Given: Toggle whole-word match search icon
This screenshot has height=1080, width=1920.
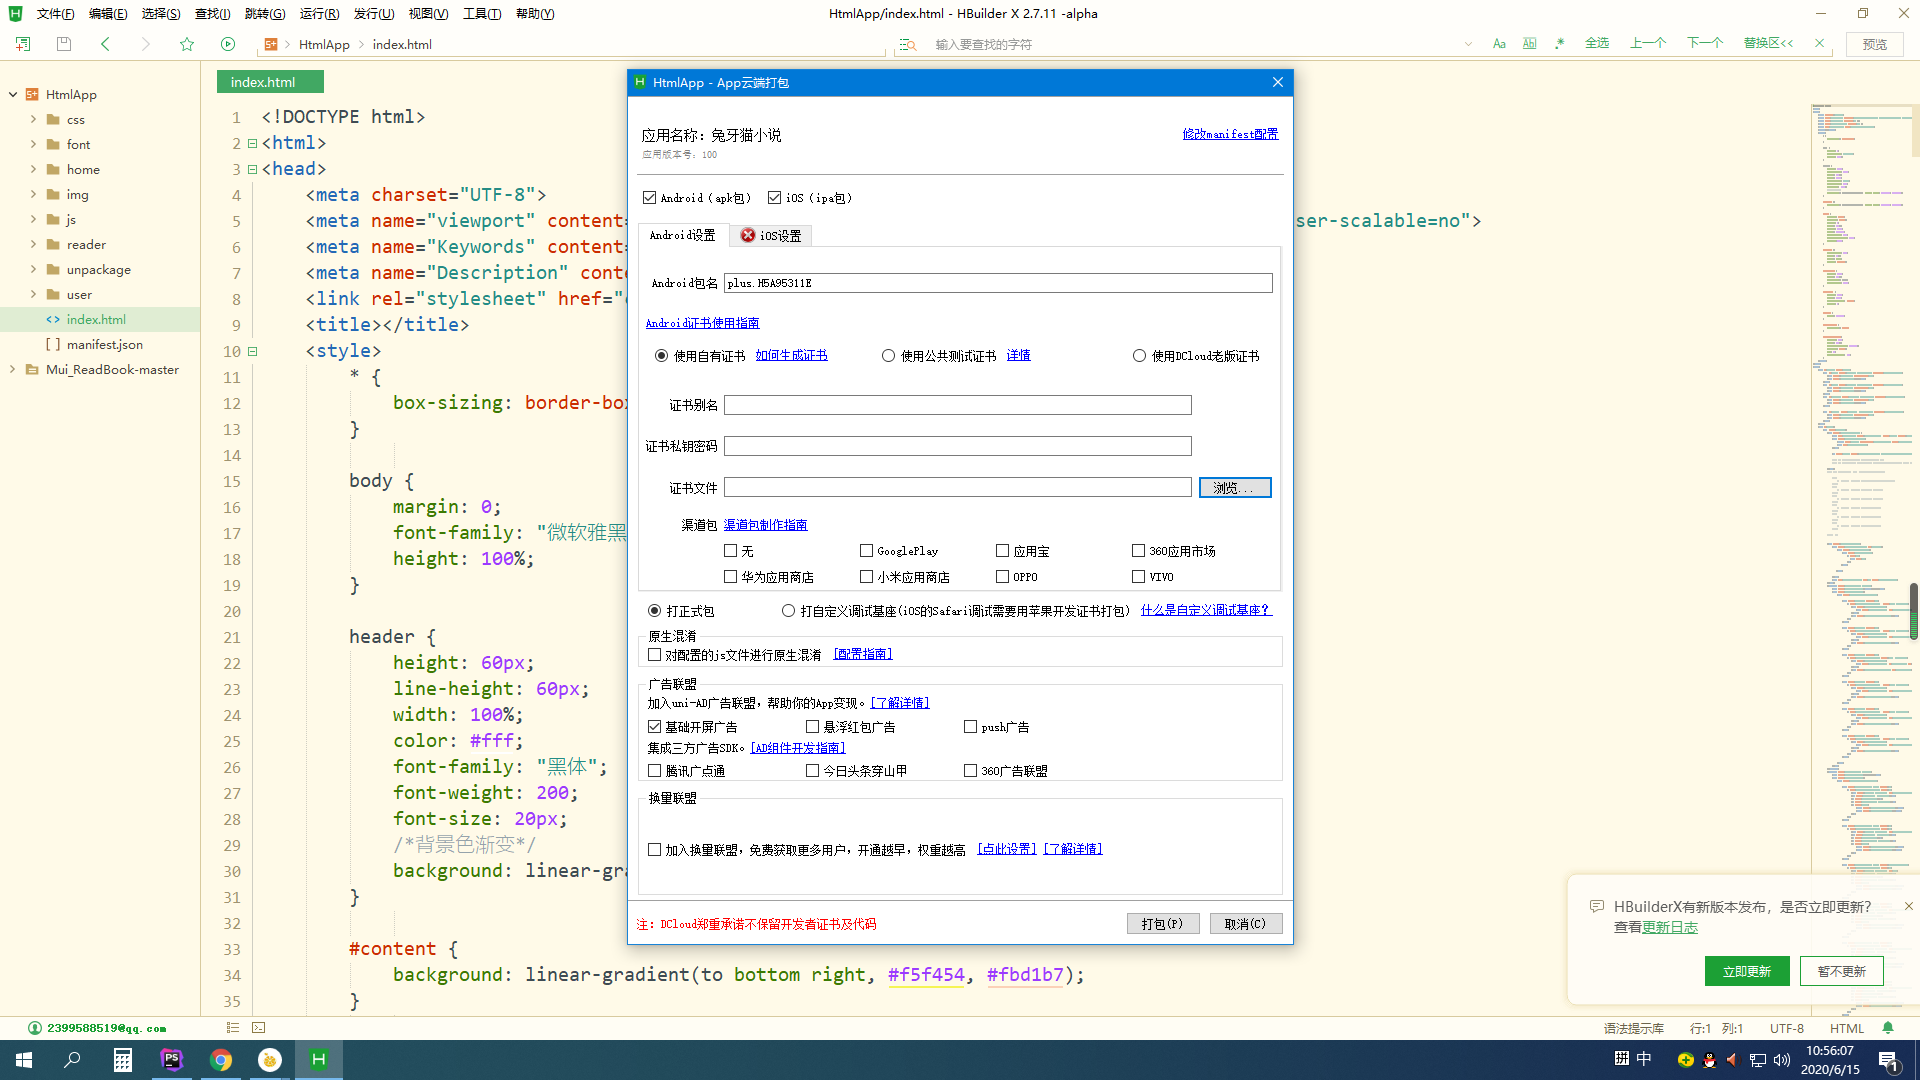Looking at the screenshot, I should [x=1529, y=43].
